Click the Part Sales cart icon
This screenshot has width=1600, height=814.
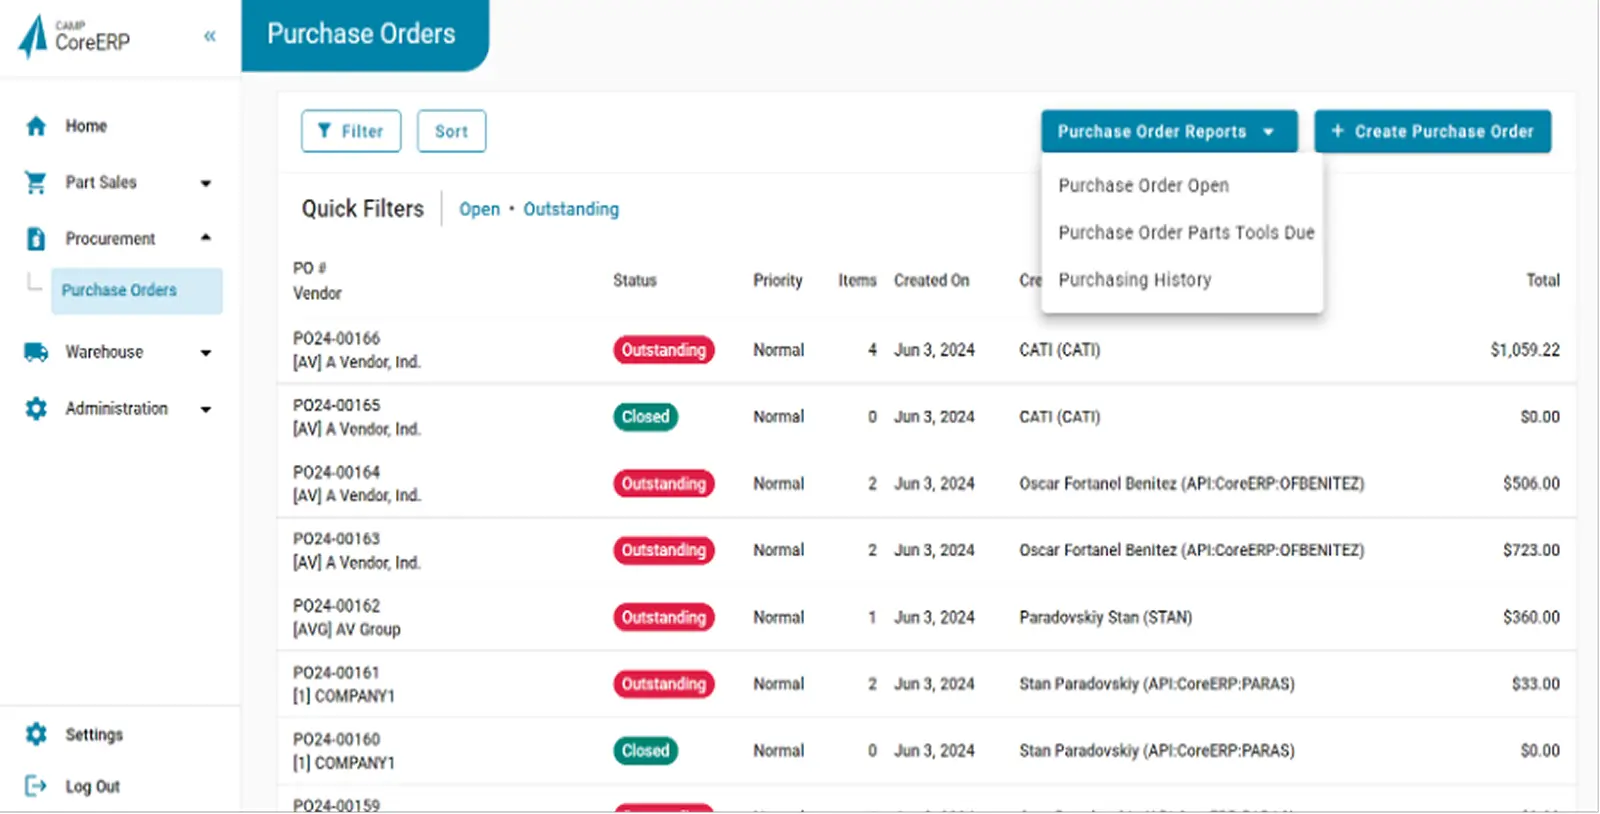[36, 182]
